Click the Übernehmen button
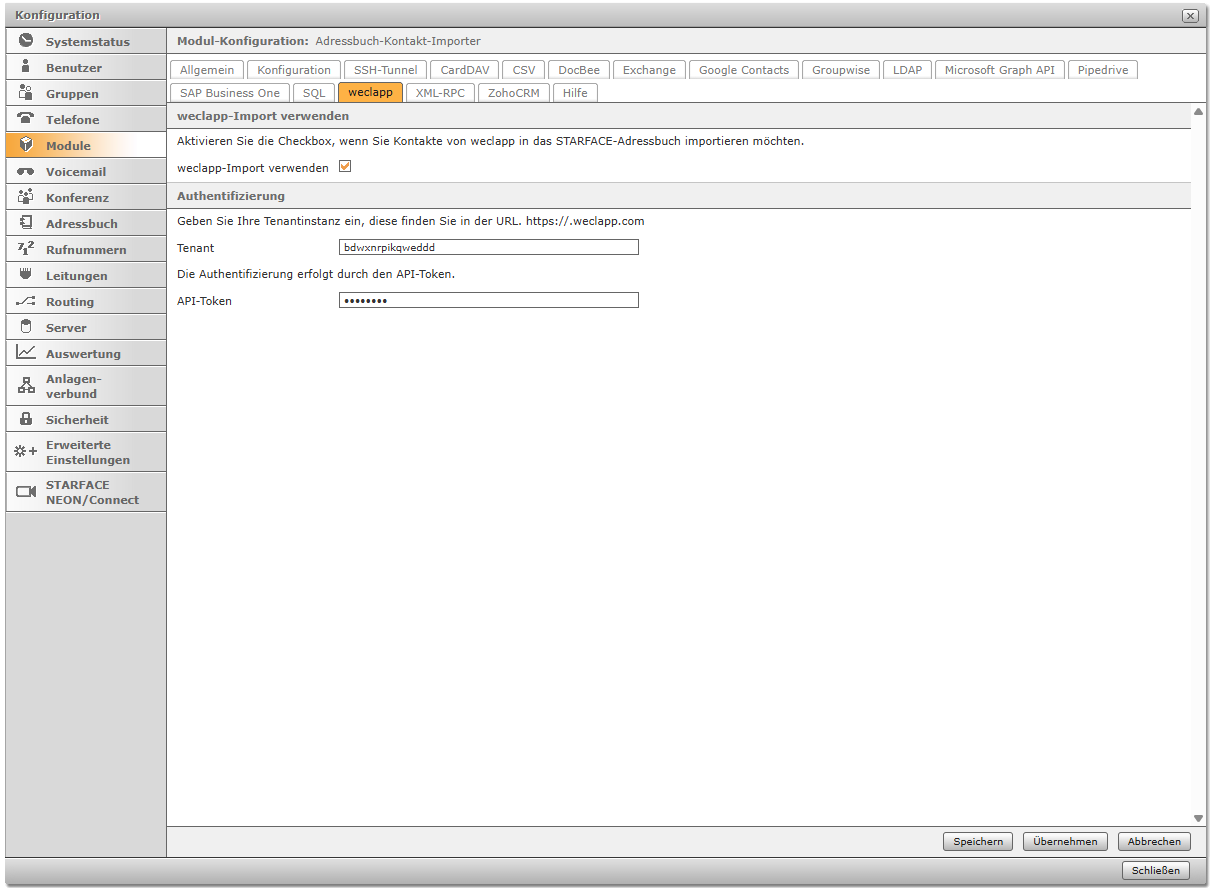Screen dimensions: 1215x893 point(1065,842)
